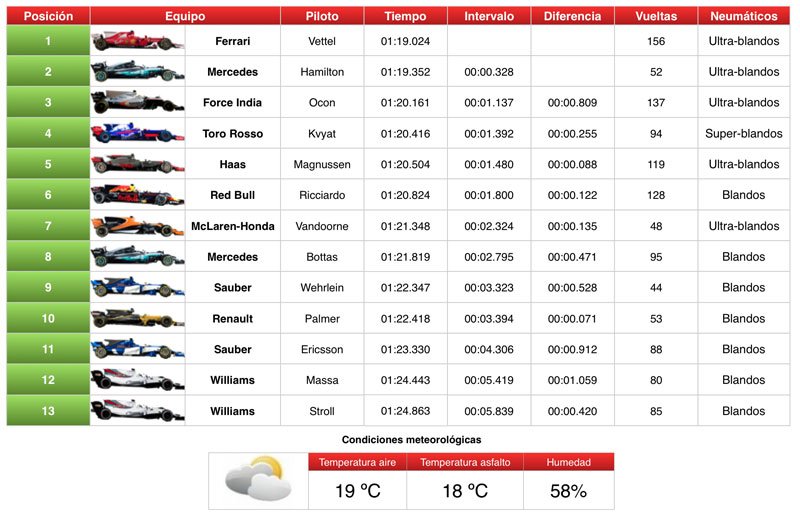The width and height of the screenshot is (800, 515).
Task: Click Bottas's Mercedes car image
Action: coord(138,256)
